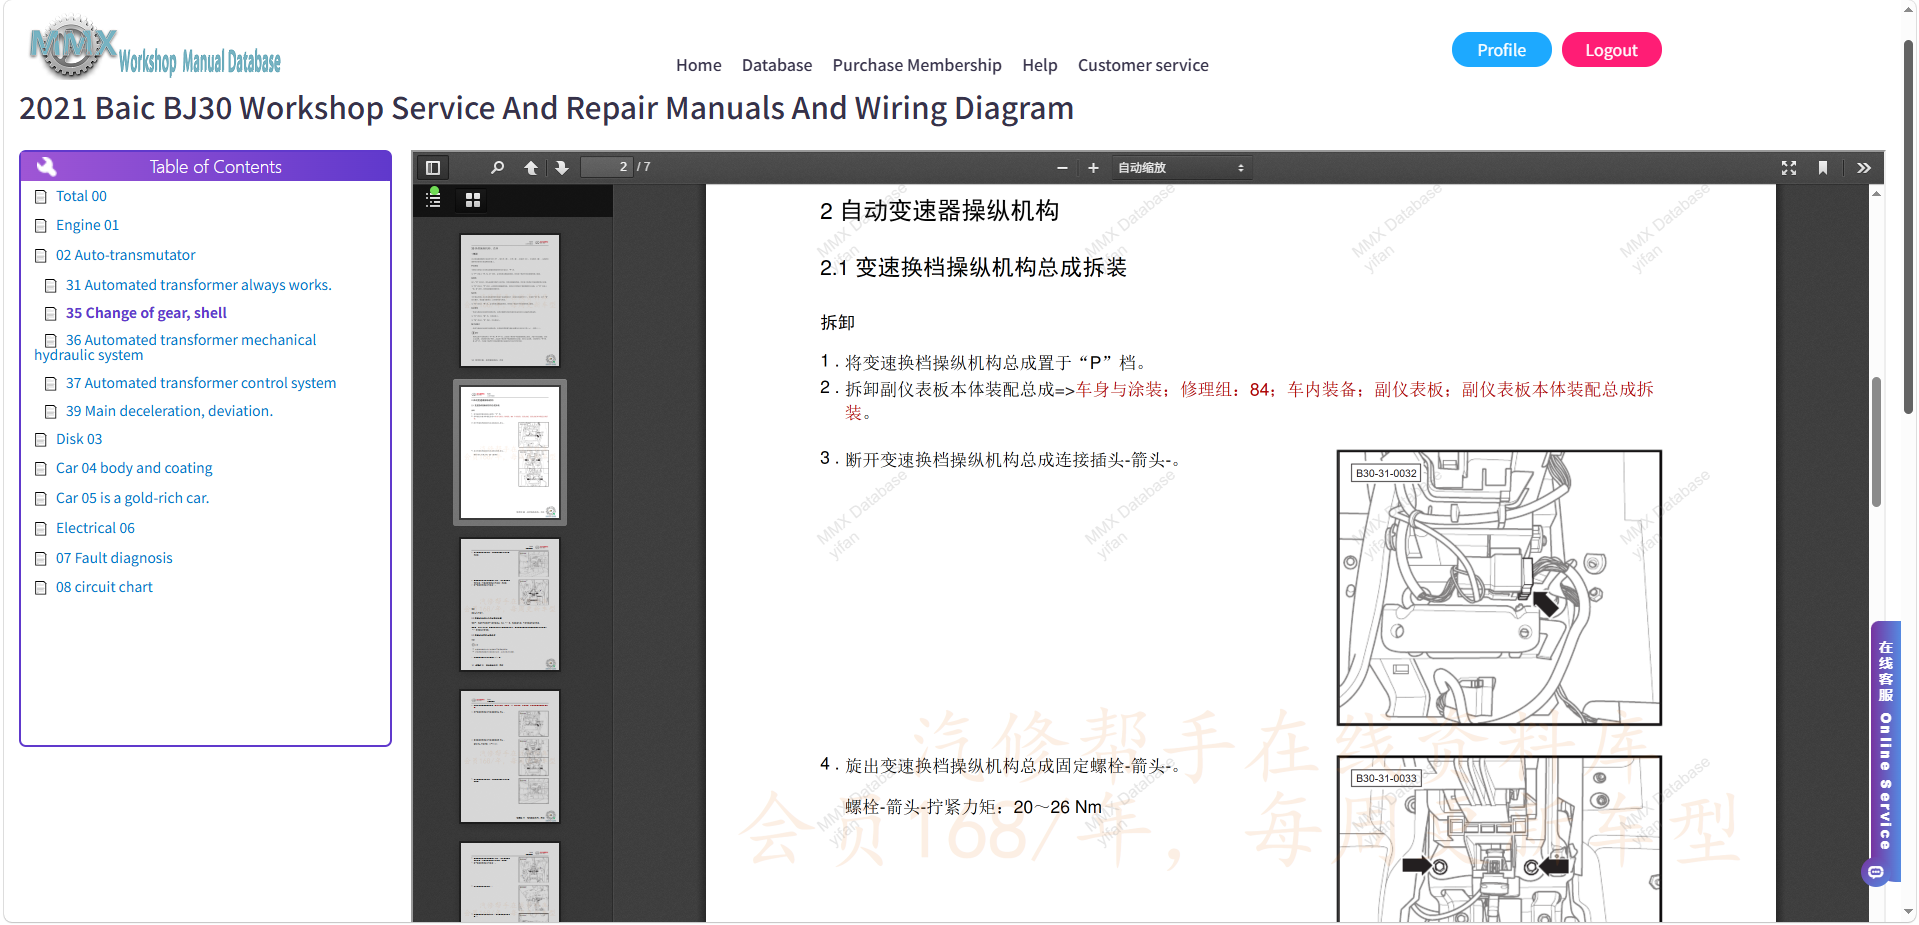This screenshot has height=925, width=1919.
Task: Click the Logout button
Action: point(1611,50)
